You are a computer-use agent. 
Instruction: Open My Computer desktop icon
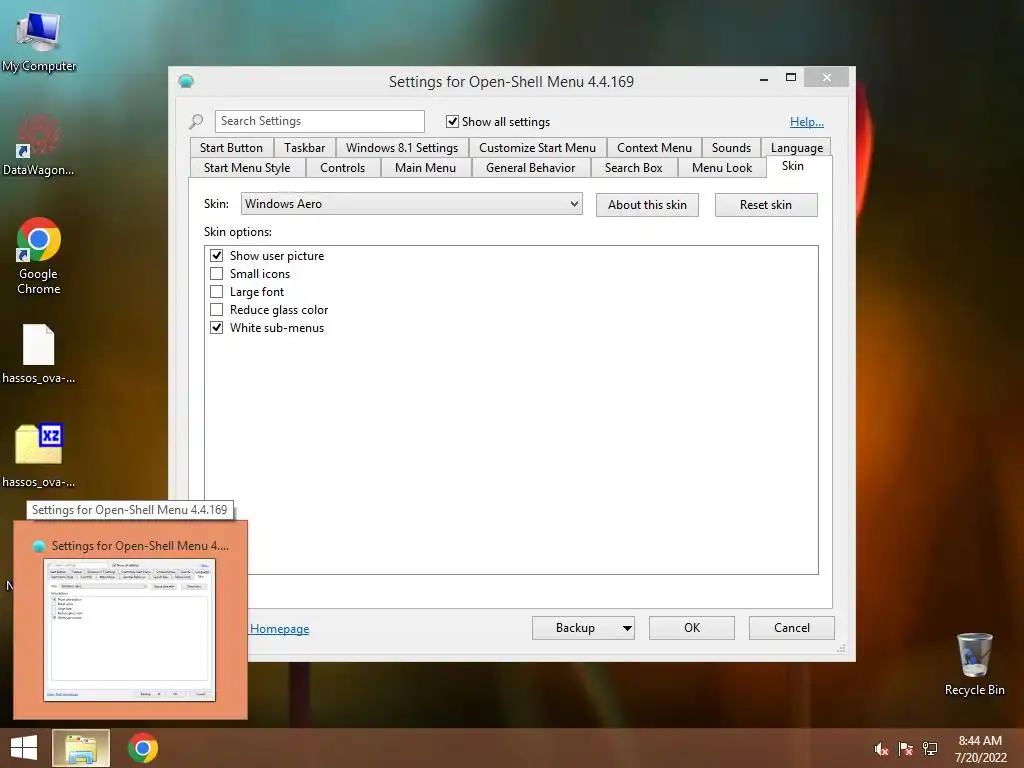point(39,41)
